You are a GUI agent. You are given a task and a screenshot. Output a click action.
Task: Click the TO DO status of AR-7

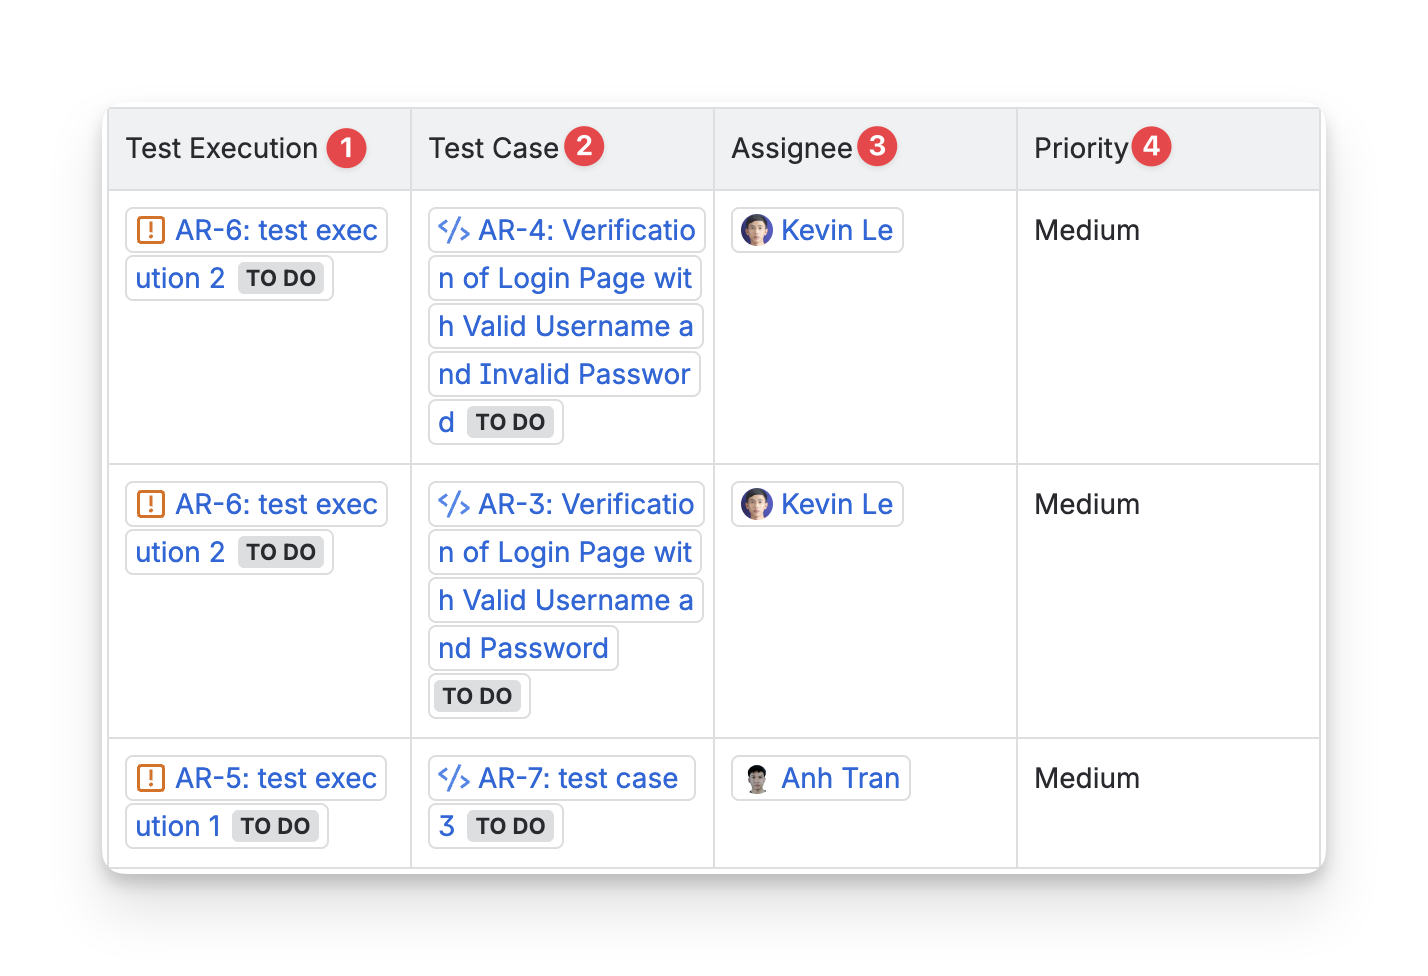pyautogui.click(x=510, y=826)
